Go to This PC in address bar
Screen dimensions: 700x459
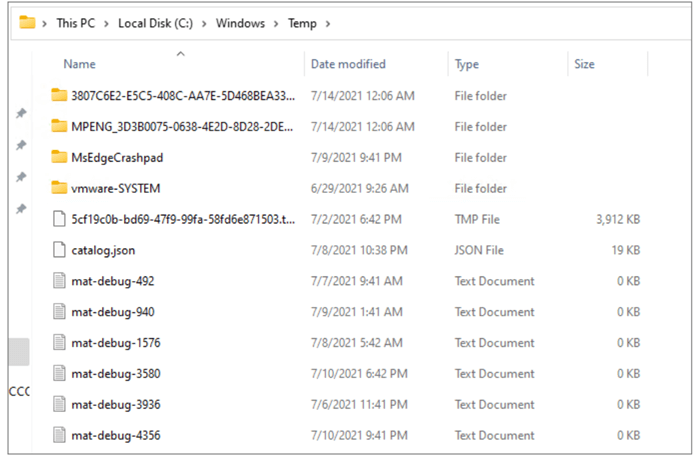point(75,23)
